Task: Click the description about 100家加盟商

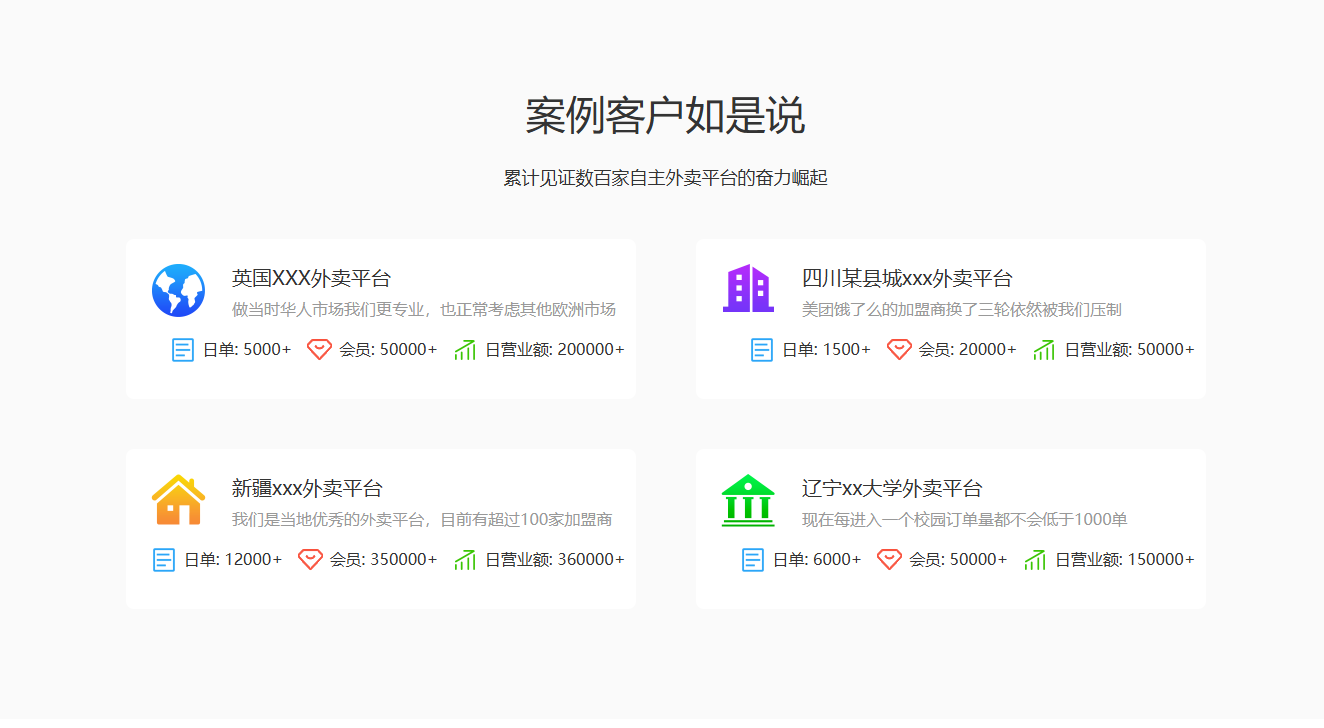Action: click(422, 520)
